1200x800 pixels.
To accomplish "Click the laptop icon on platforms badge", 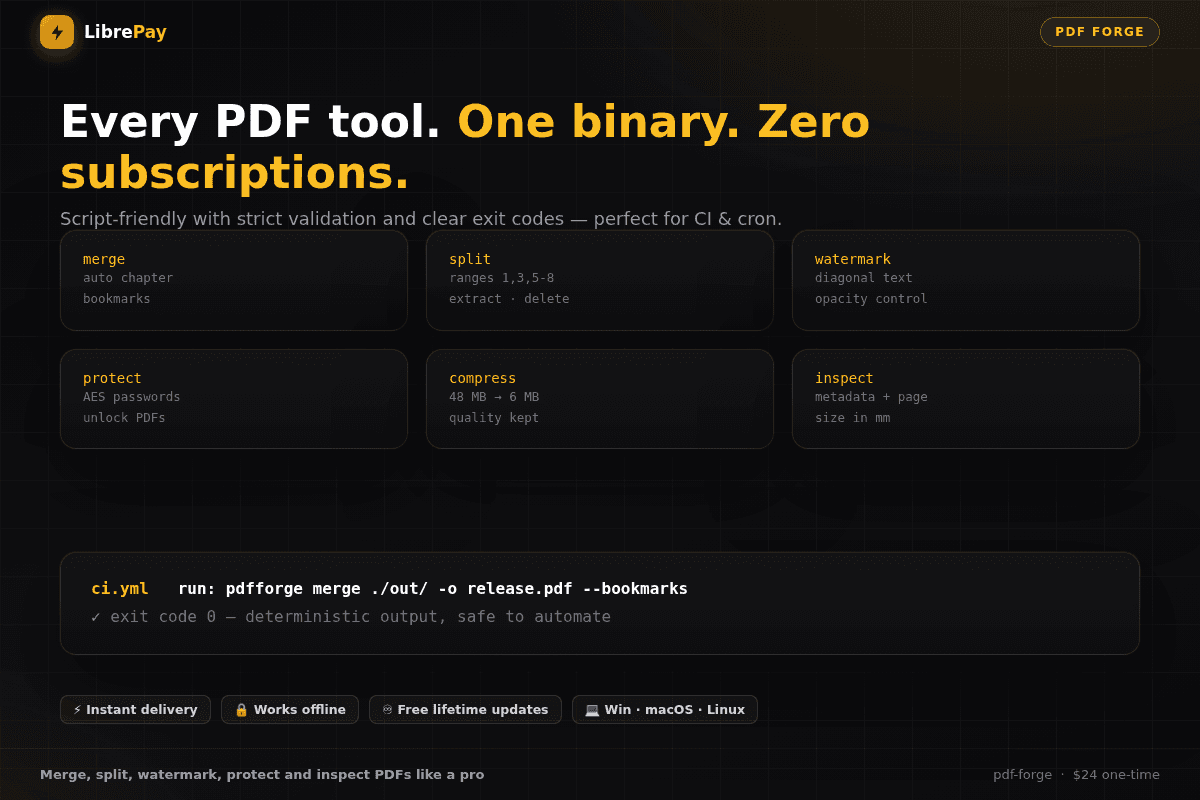I will 592,710.
